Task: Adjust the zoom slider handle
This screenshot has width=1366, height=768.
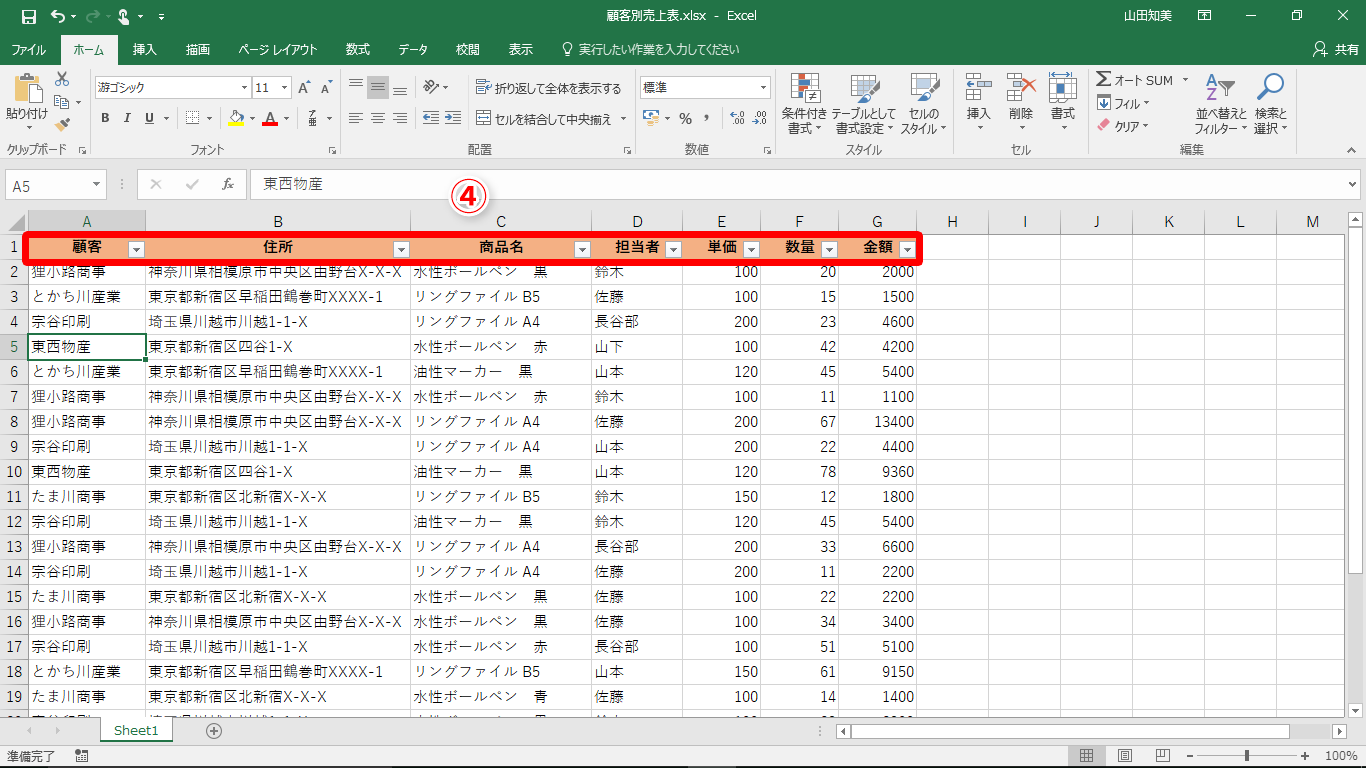Action: 1246,756
